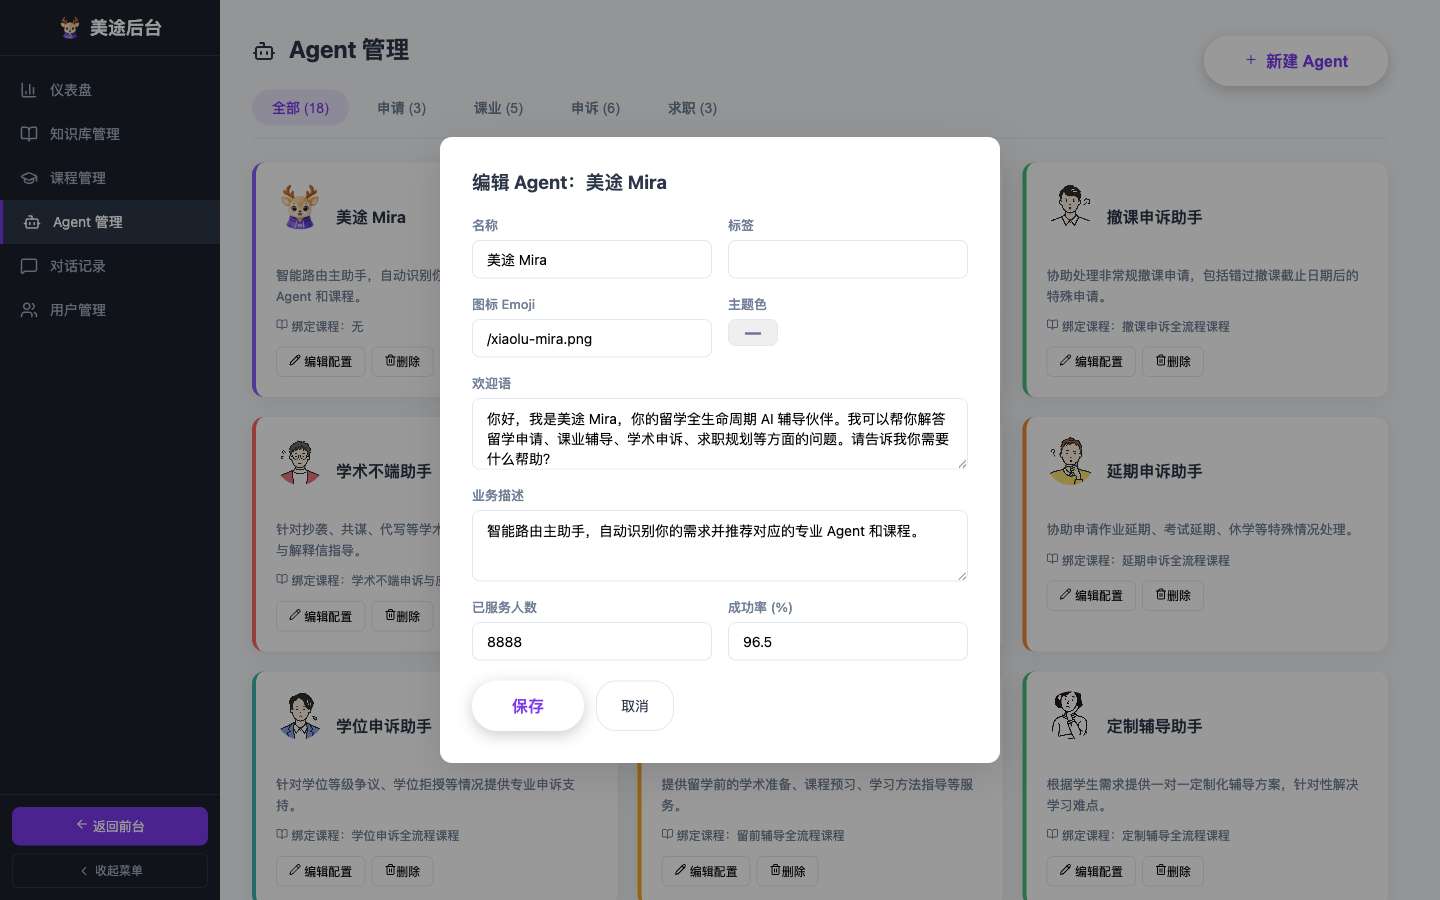The height and width of the screenshot is (900, 1440).
Task: Click the 图标 Emoji input field
Action: [x=592, y=338]
